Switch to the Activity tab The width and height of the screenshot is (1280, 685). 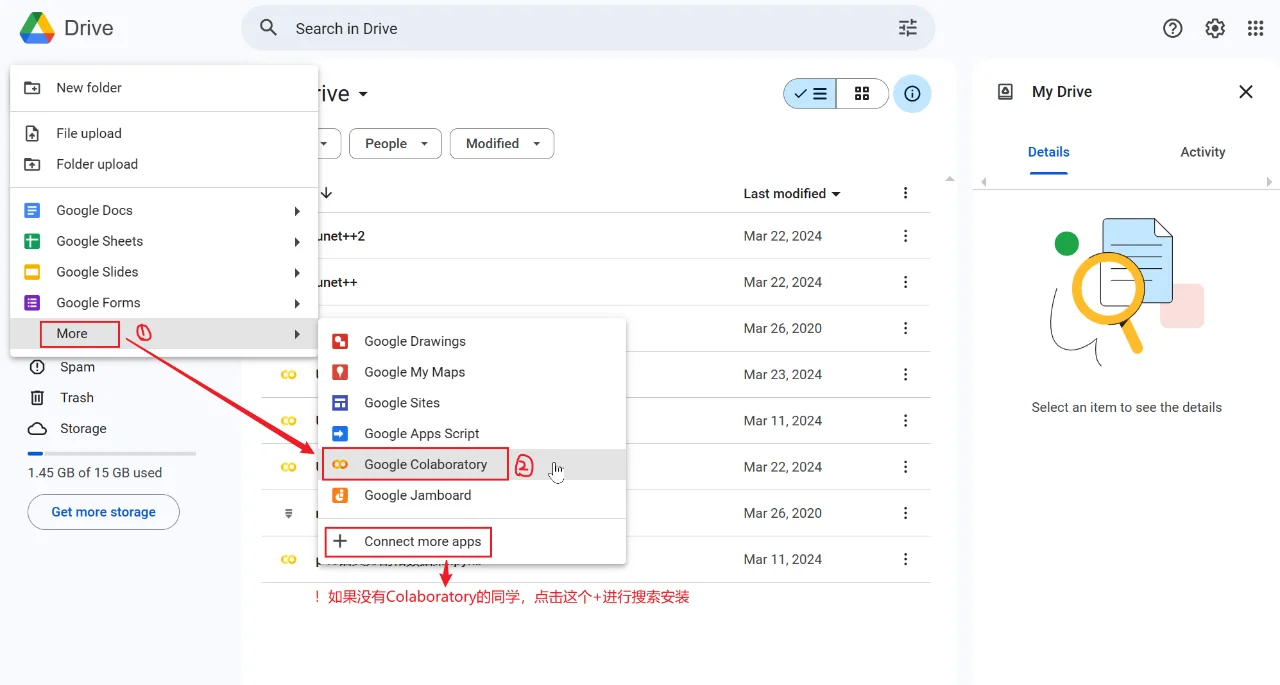pos(1202,152)
